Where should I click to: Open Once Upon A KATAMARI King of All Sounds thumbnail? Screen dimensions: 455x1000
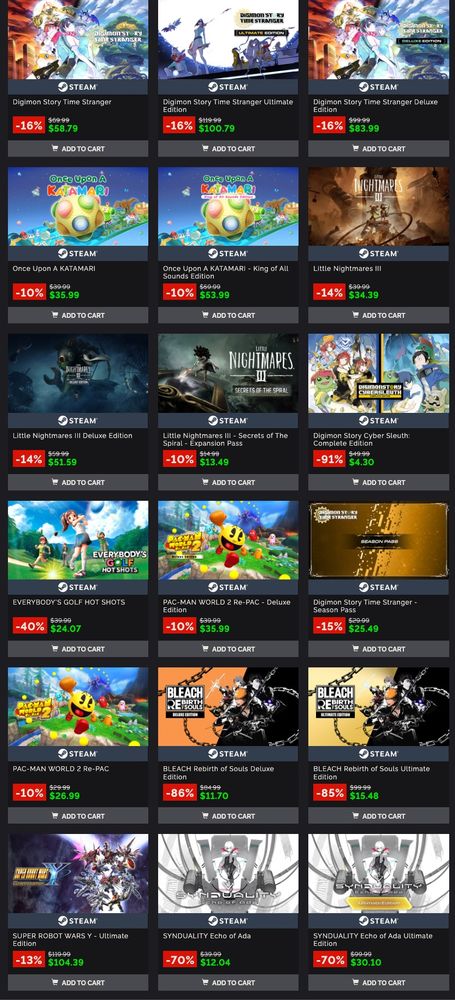click(228, 207)
